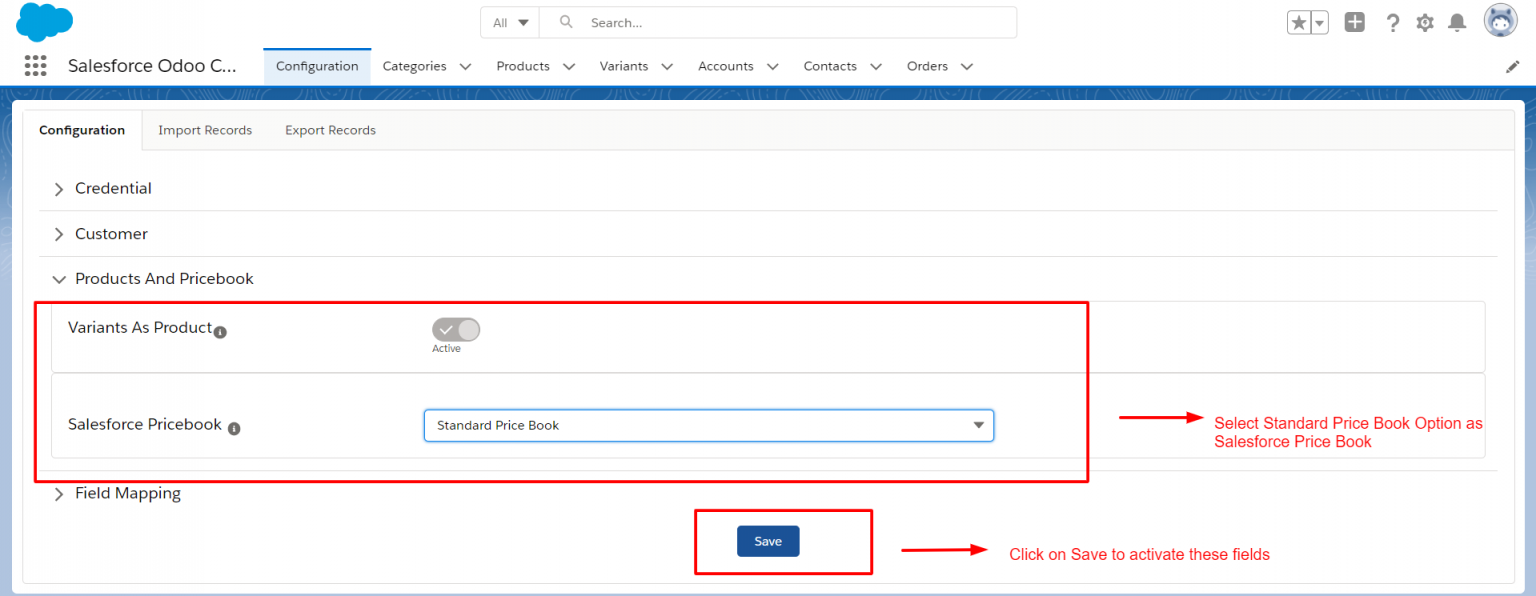Click Save to activate the fields

tap(768, 540)
